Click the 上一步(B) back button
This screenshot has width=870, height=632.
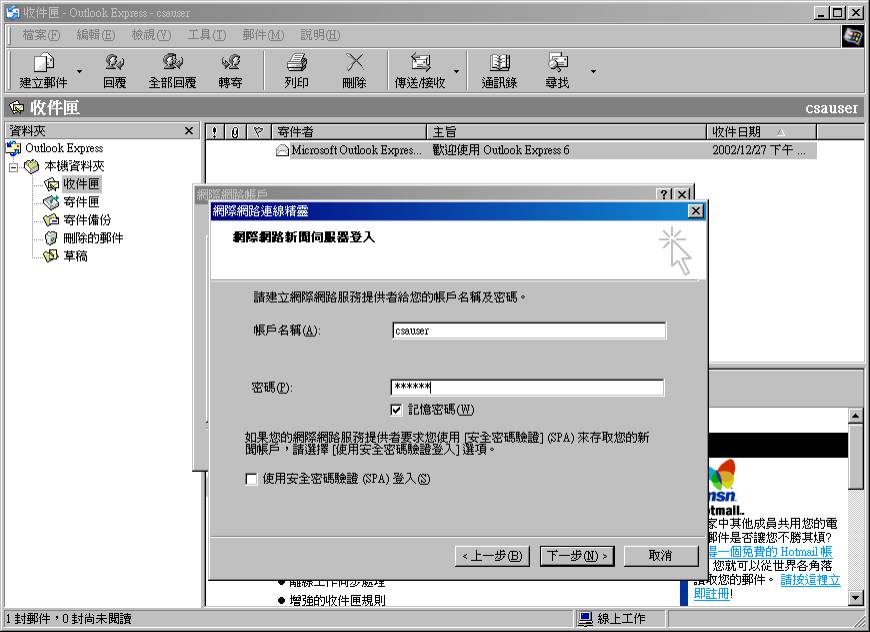tap(492, 556)
